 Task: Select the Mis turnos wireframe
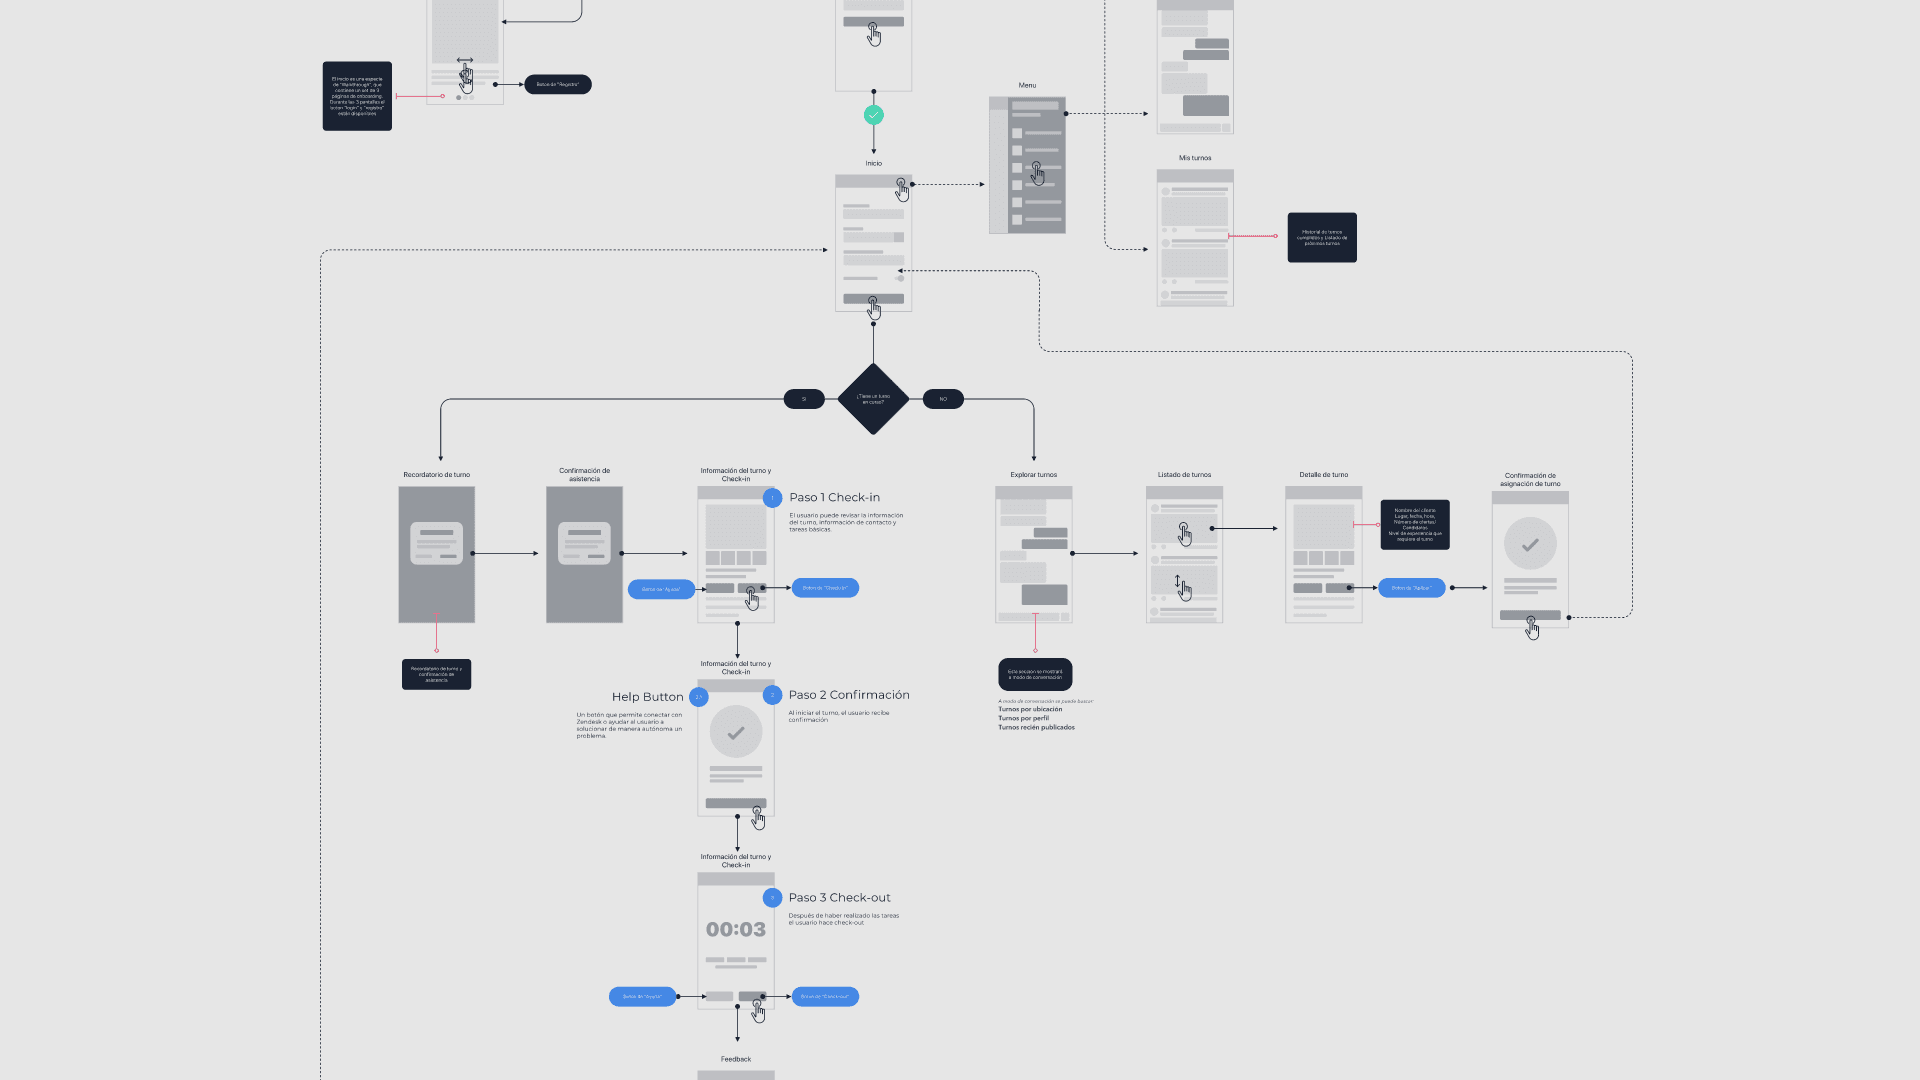pyautogui.click(x=1195, y=238)
